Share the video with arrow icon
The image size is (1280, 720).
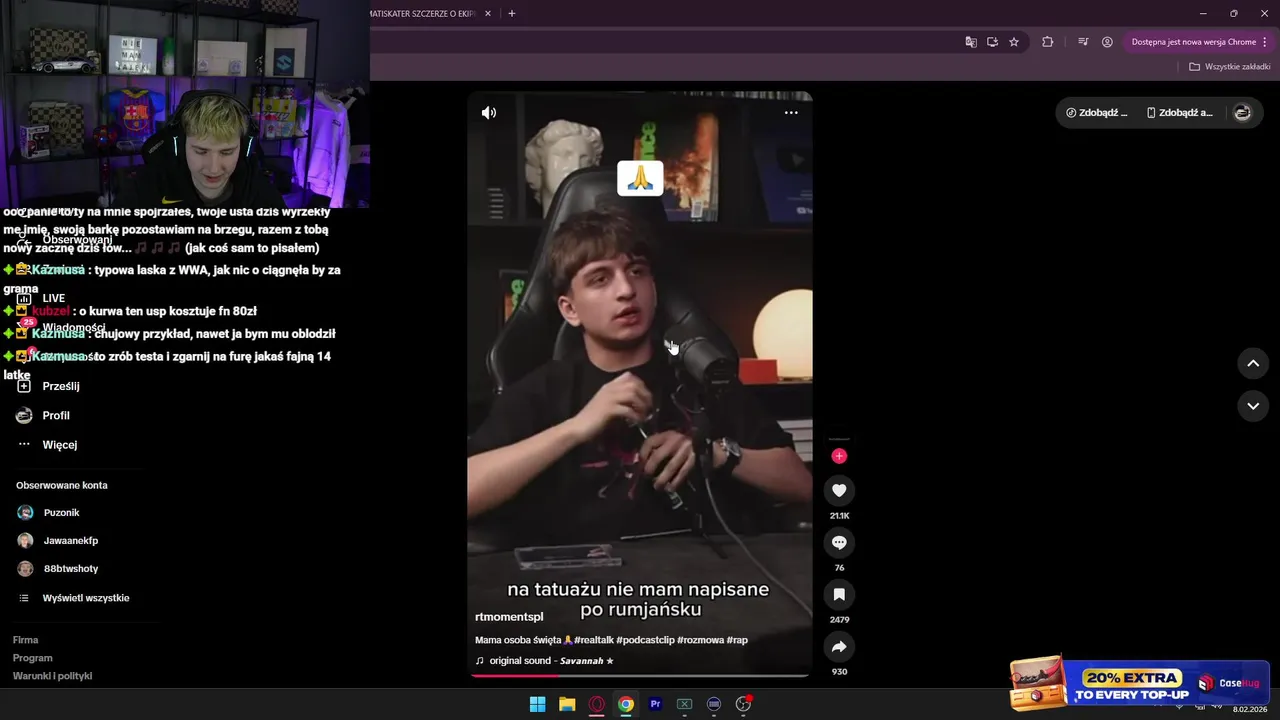(839, 646)
